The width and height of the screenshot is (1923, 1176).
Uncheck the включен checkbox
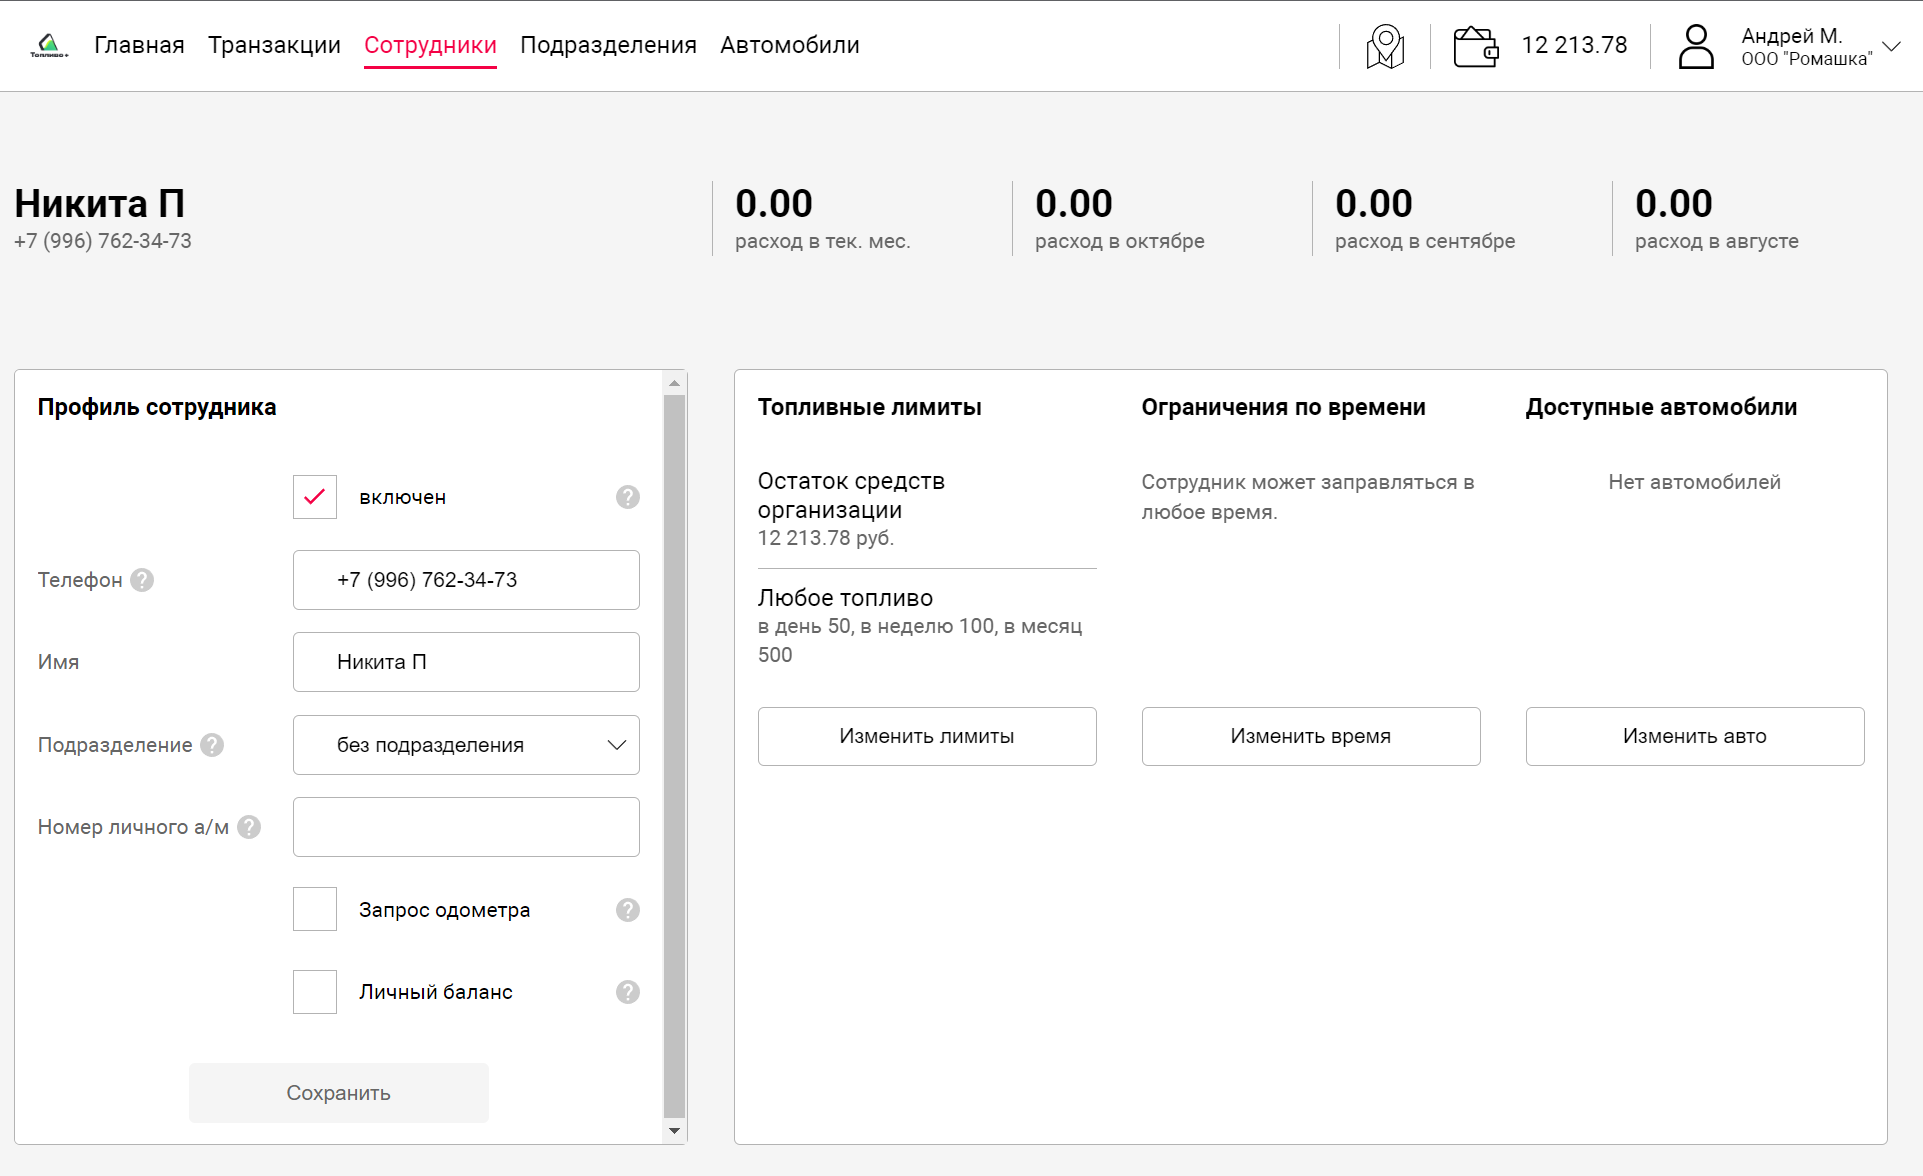coord(315,497)
